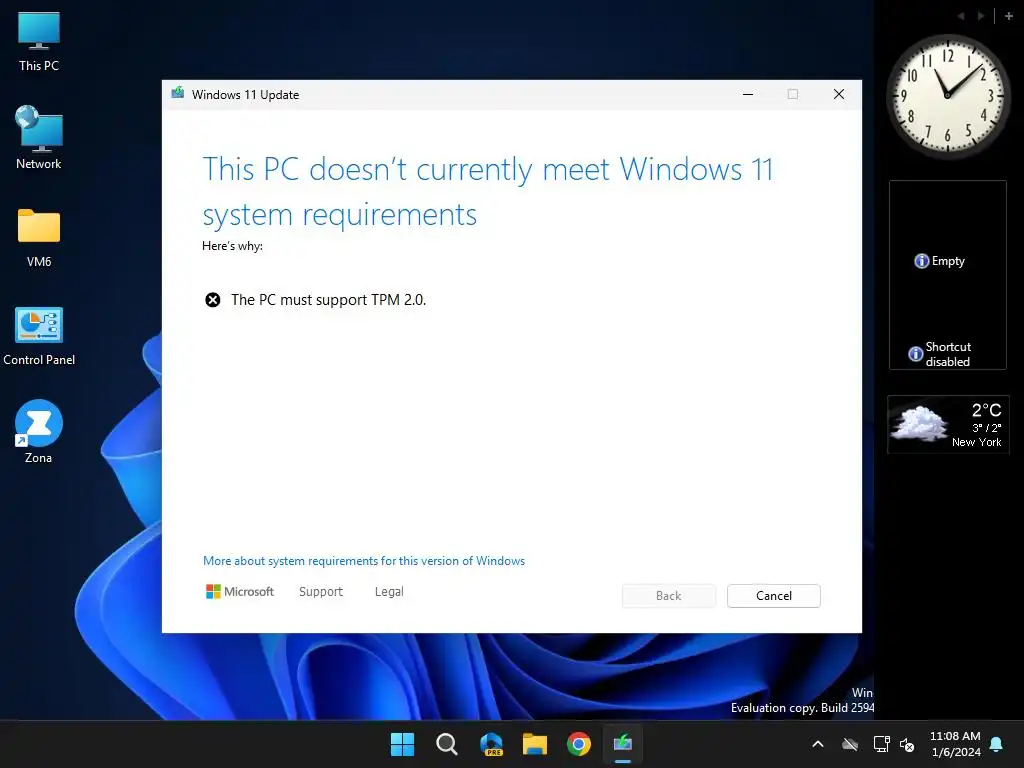
Task: Close the Windows 11 Update window
Action: tap(839, 94)
